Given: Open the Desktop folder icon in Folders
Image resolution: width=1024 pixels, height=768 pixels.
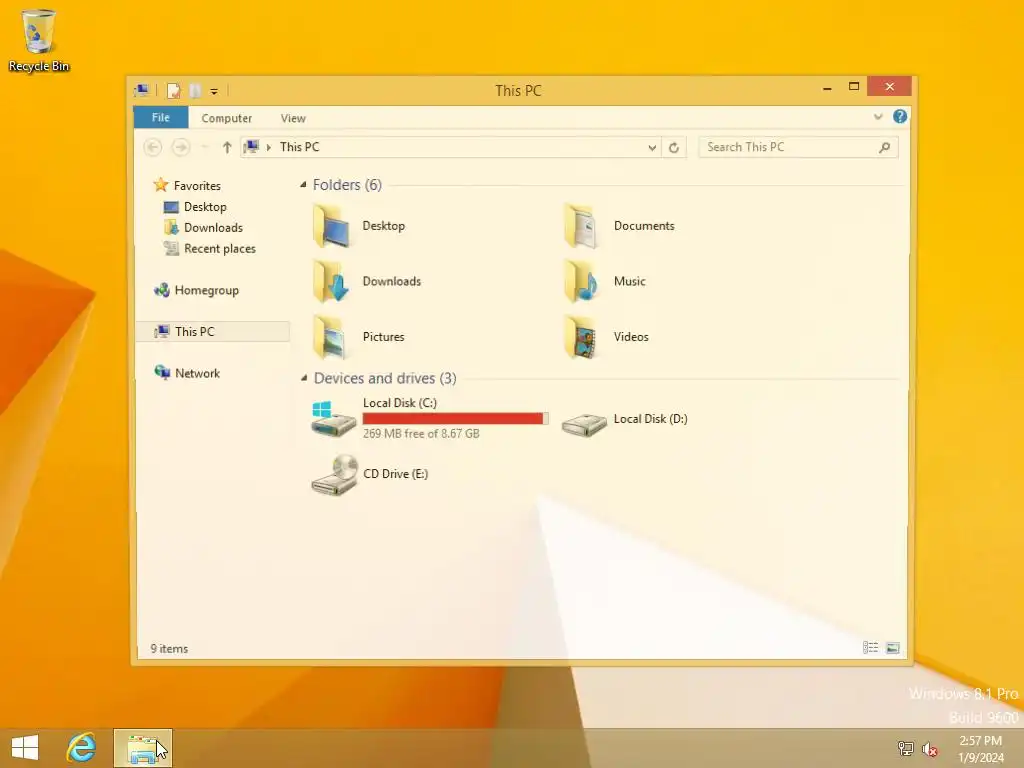Looking at the screenshot, I should coord(331,226).
